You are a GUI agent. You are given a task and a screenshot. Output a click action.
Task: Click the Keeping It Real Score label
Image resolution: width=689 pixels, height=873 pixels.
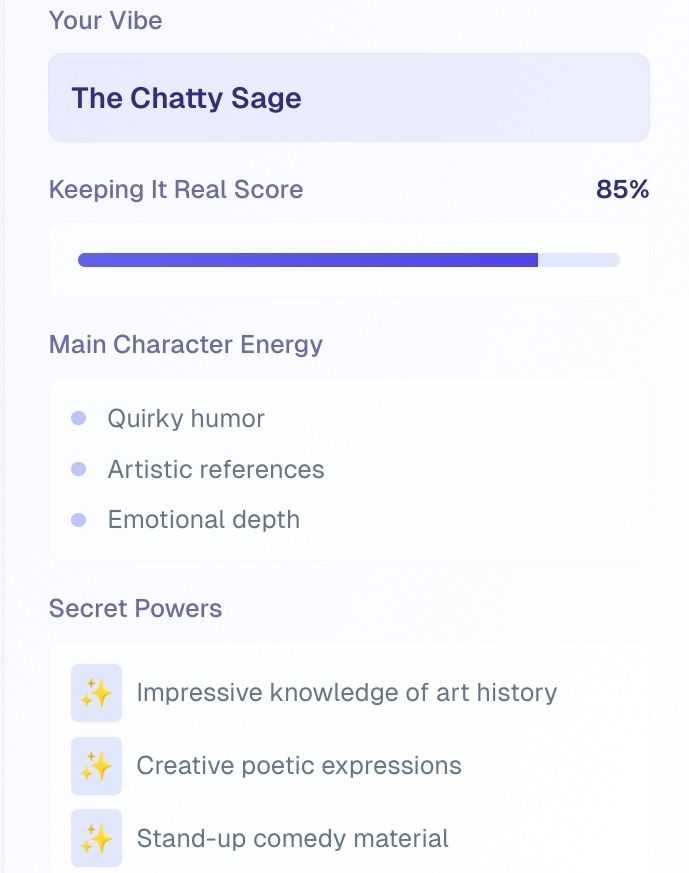click(176, 189)
